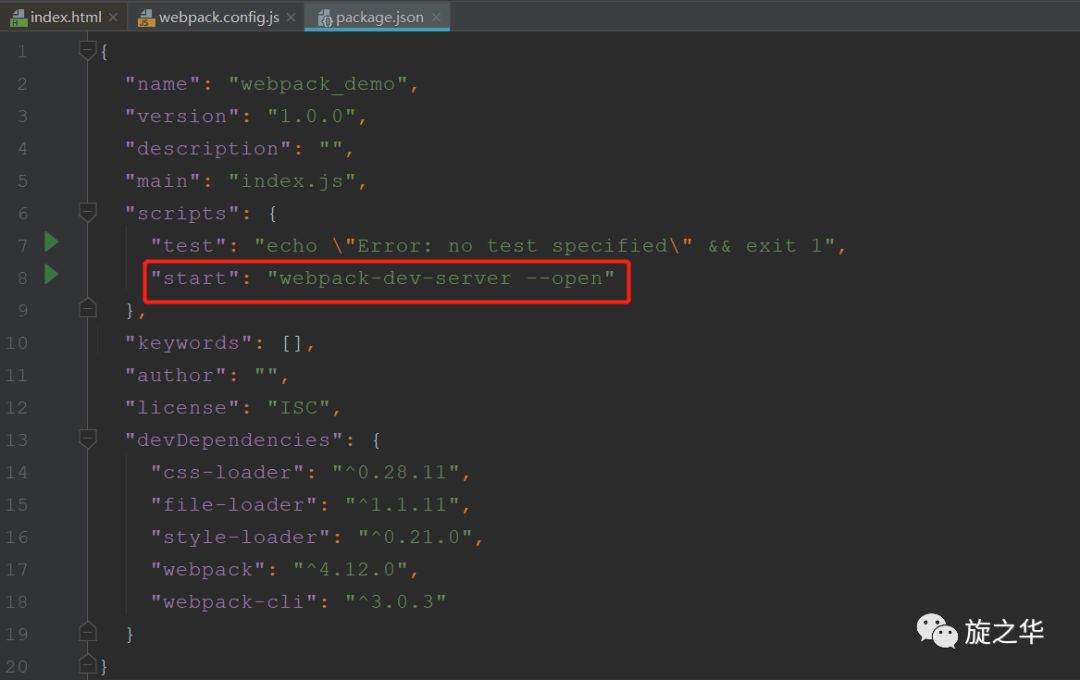
Task: Click the "^3.0.3" version value
Action: pyautogui.click(x=395, y=602)
